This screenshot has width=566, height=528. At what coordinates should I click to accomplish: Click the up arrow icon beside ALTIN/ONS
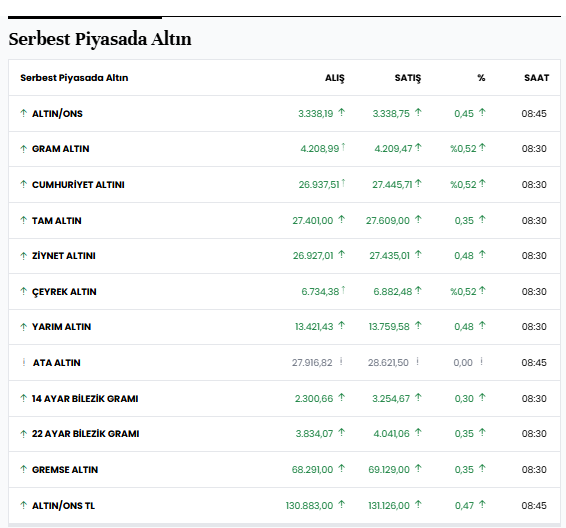tap(23, 113)
